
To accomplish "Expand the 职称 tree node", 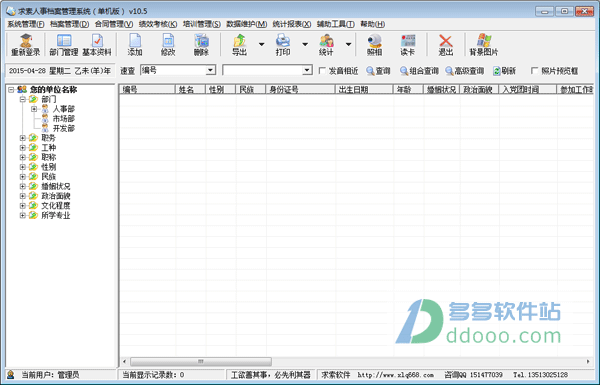I will tap(23, 157).
